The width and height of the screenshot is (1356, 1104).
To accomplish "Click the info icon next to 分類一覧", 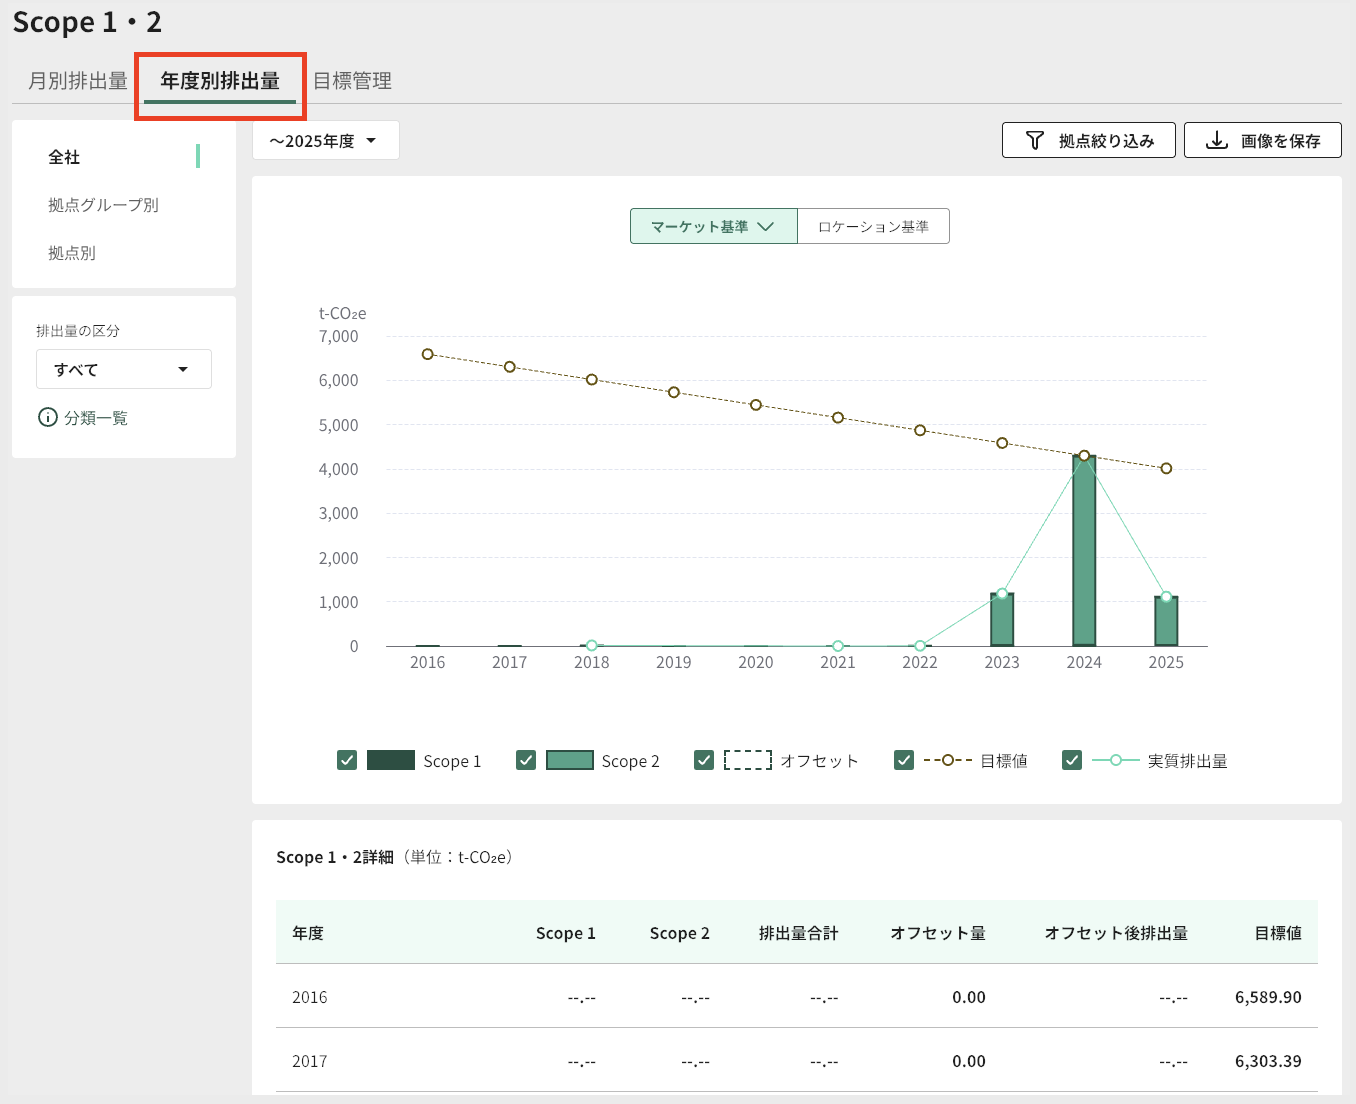I will click(47, 418).
